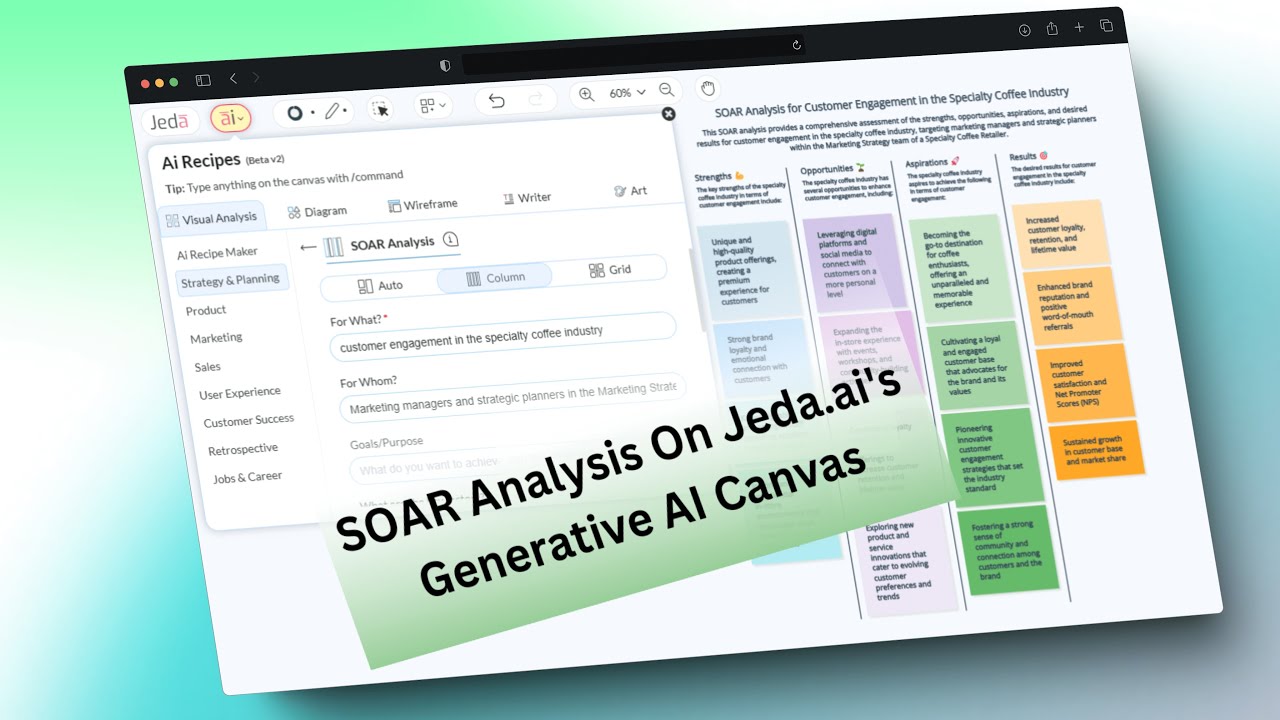Select the circle shape tool
1280x720 pixels.
[295, 113]
